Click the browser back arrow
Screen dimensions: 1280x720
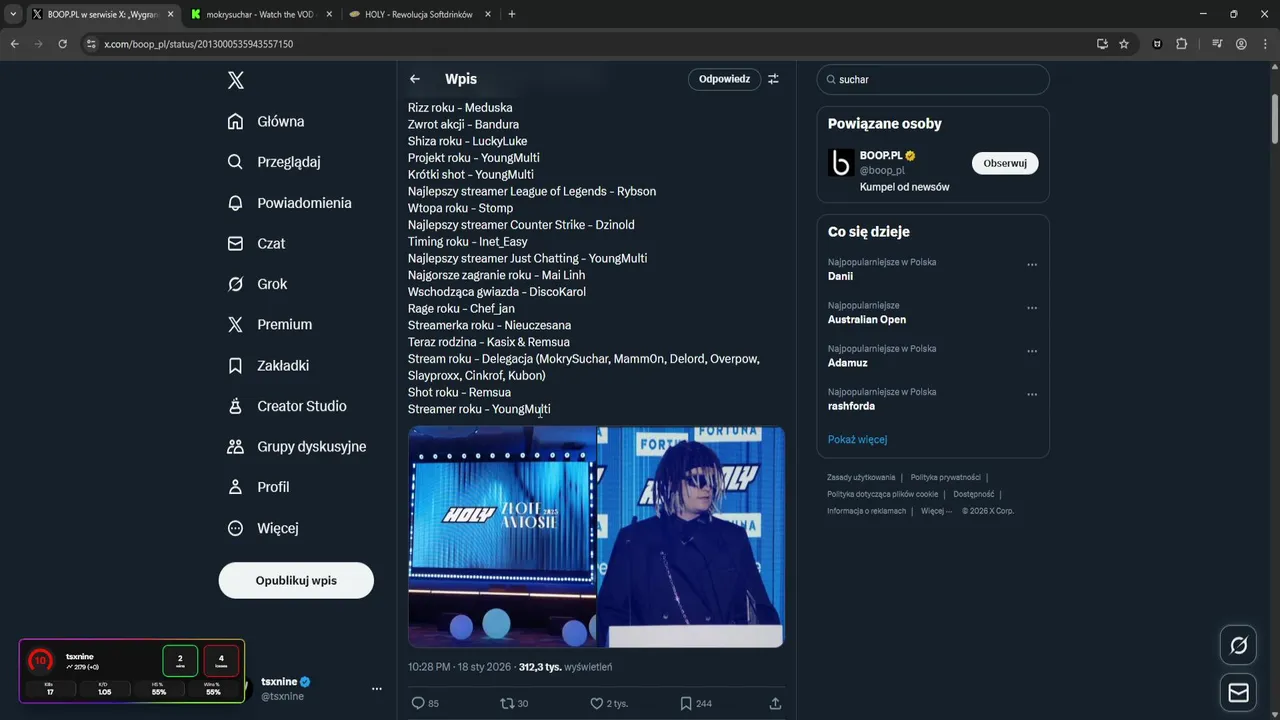[14, 44]
